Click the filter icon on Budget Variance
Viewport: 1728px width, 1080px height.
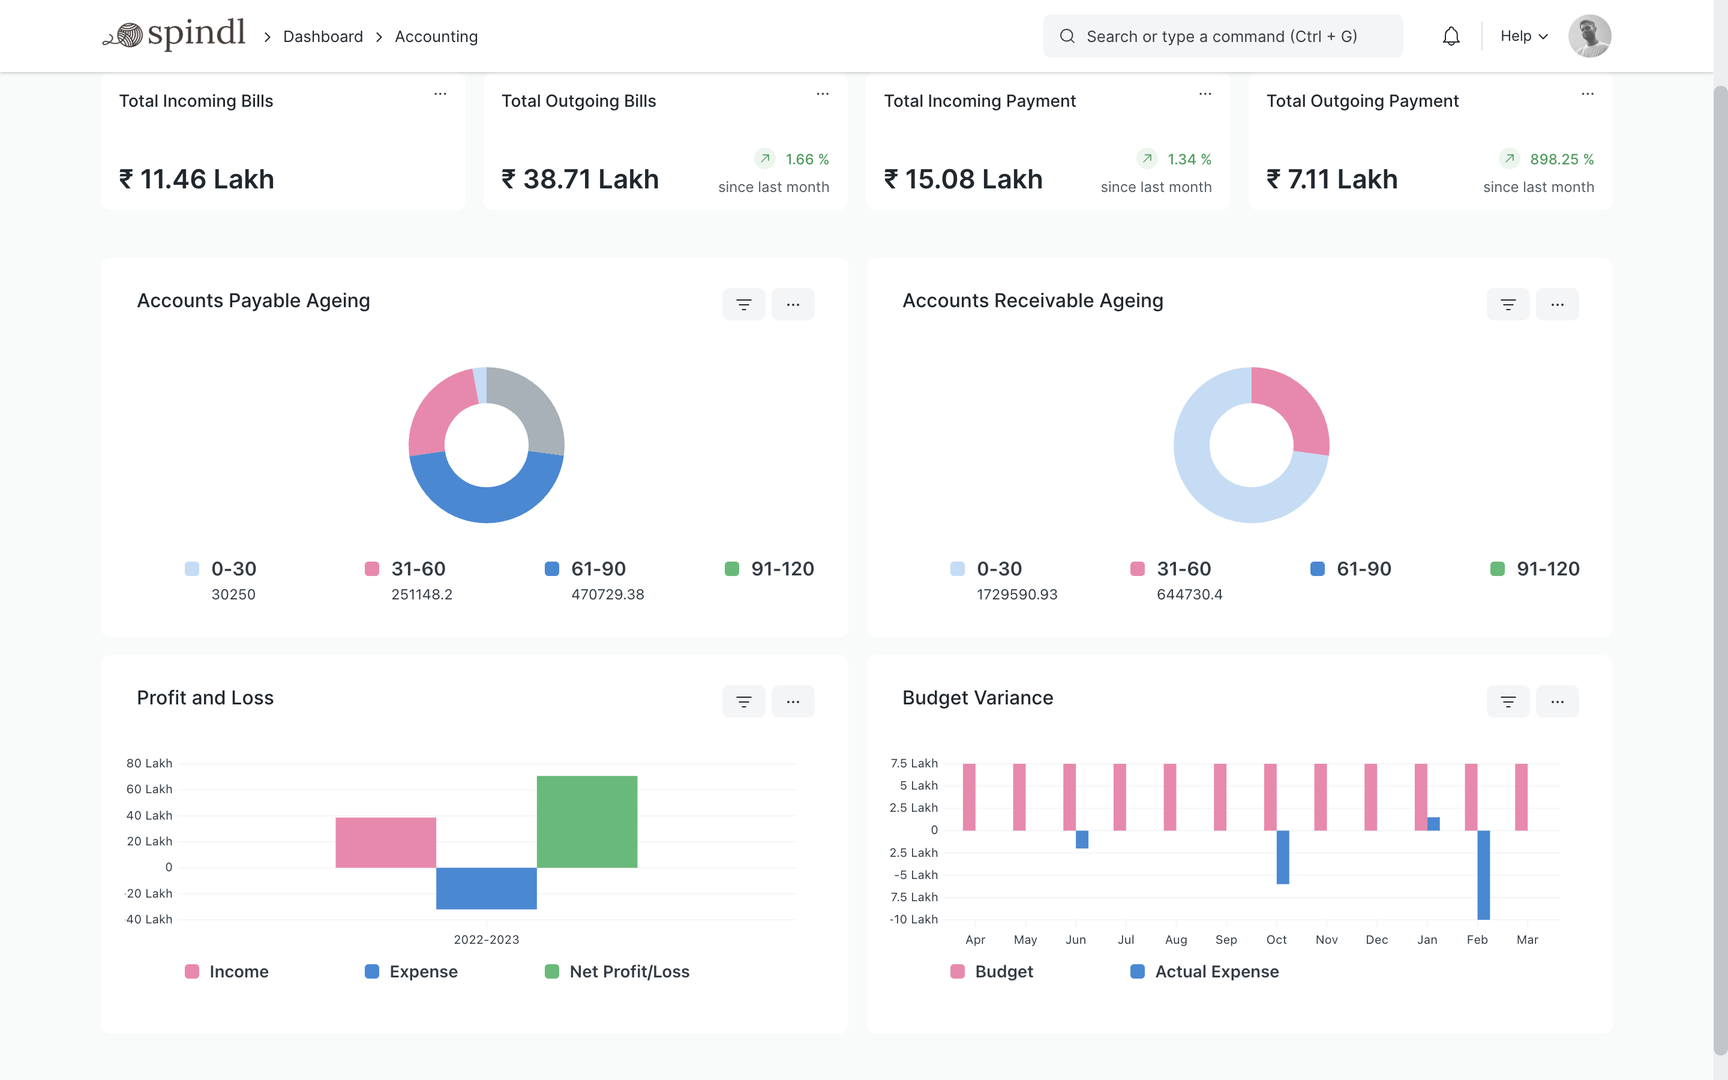coord(1507,701)
